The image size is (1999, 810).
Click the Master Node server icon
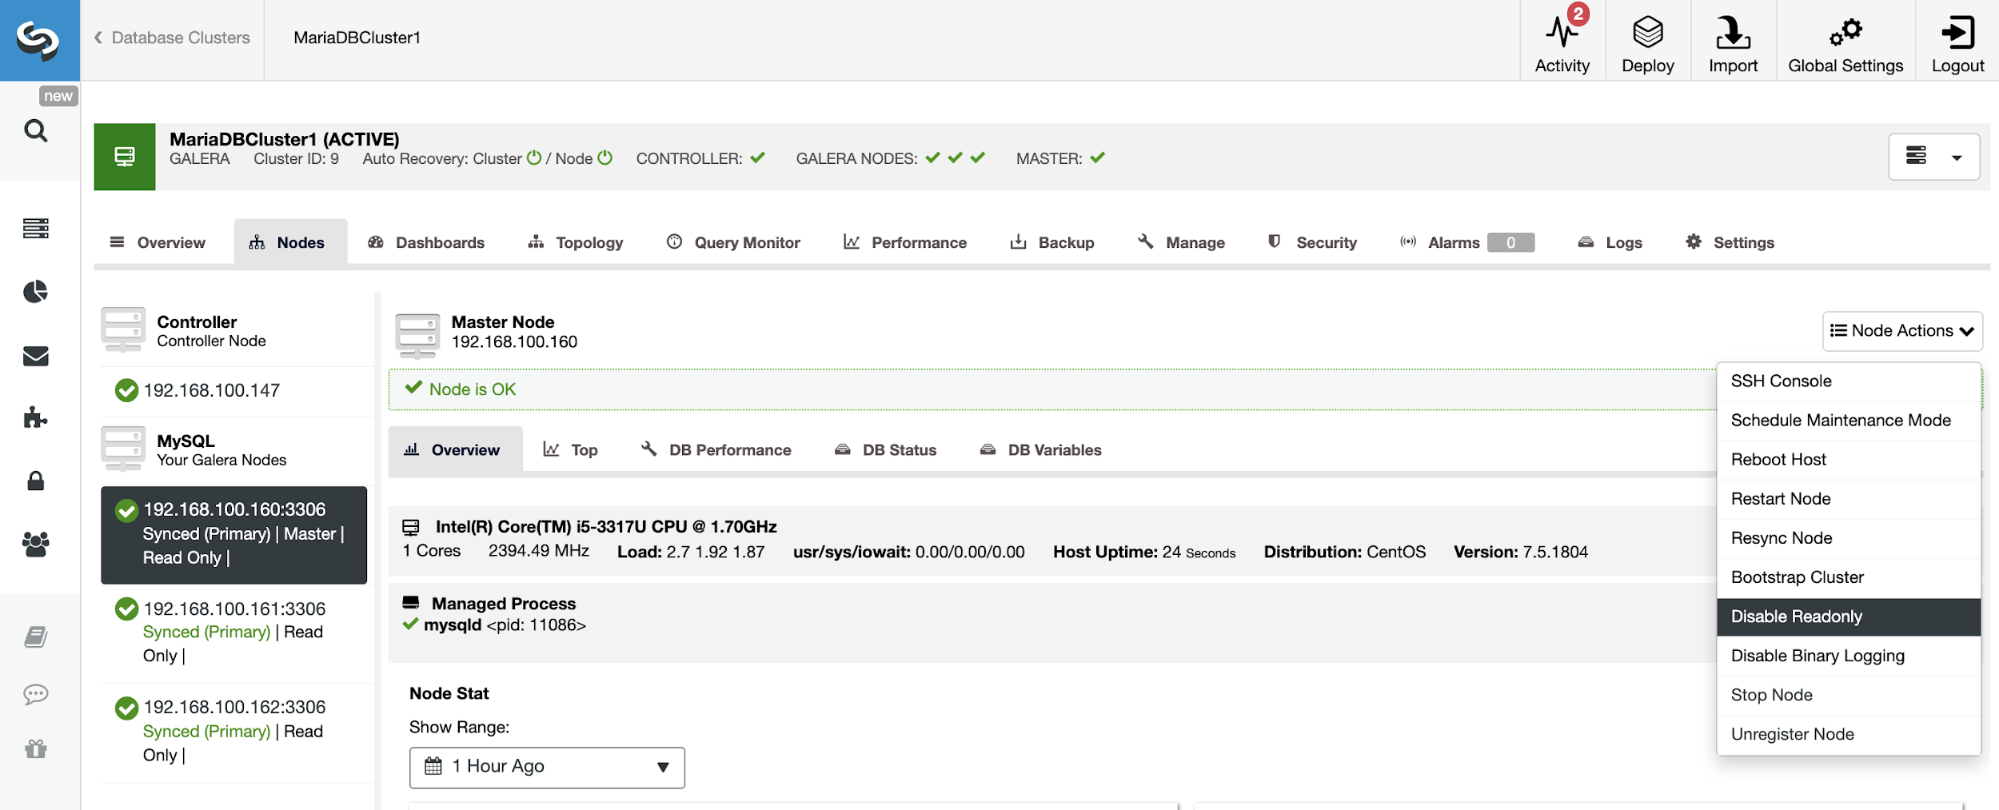click(x=418, y=336)
